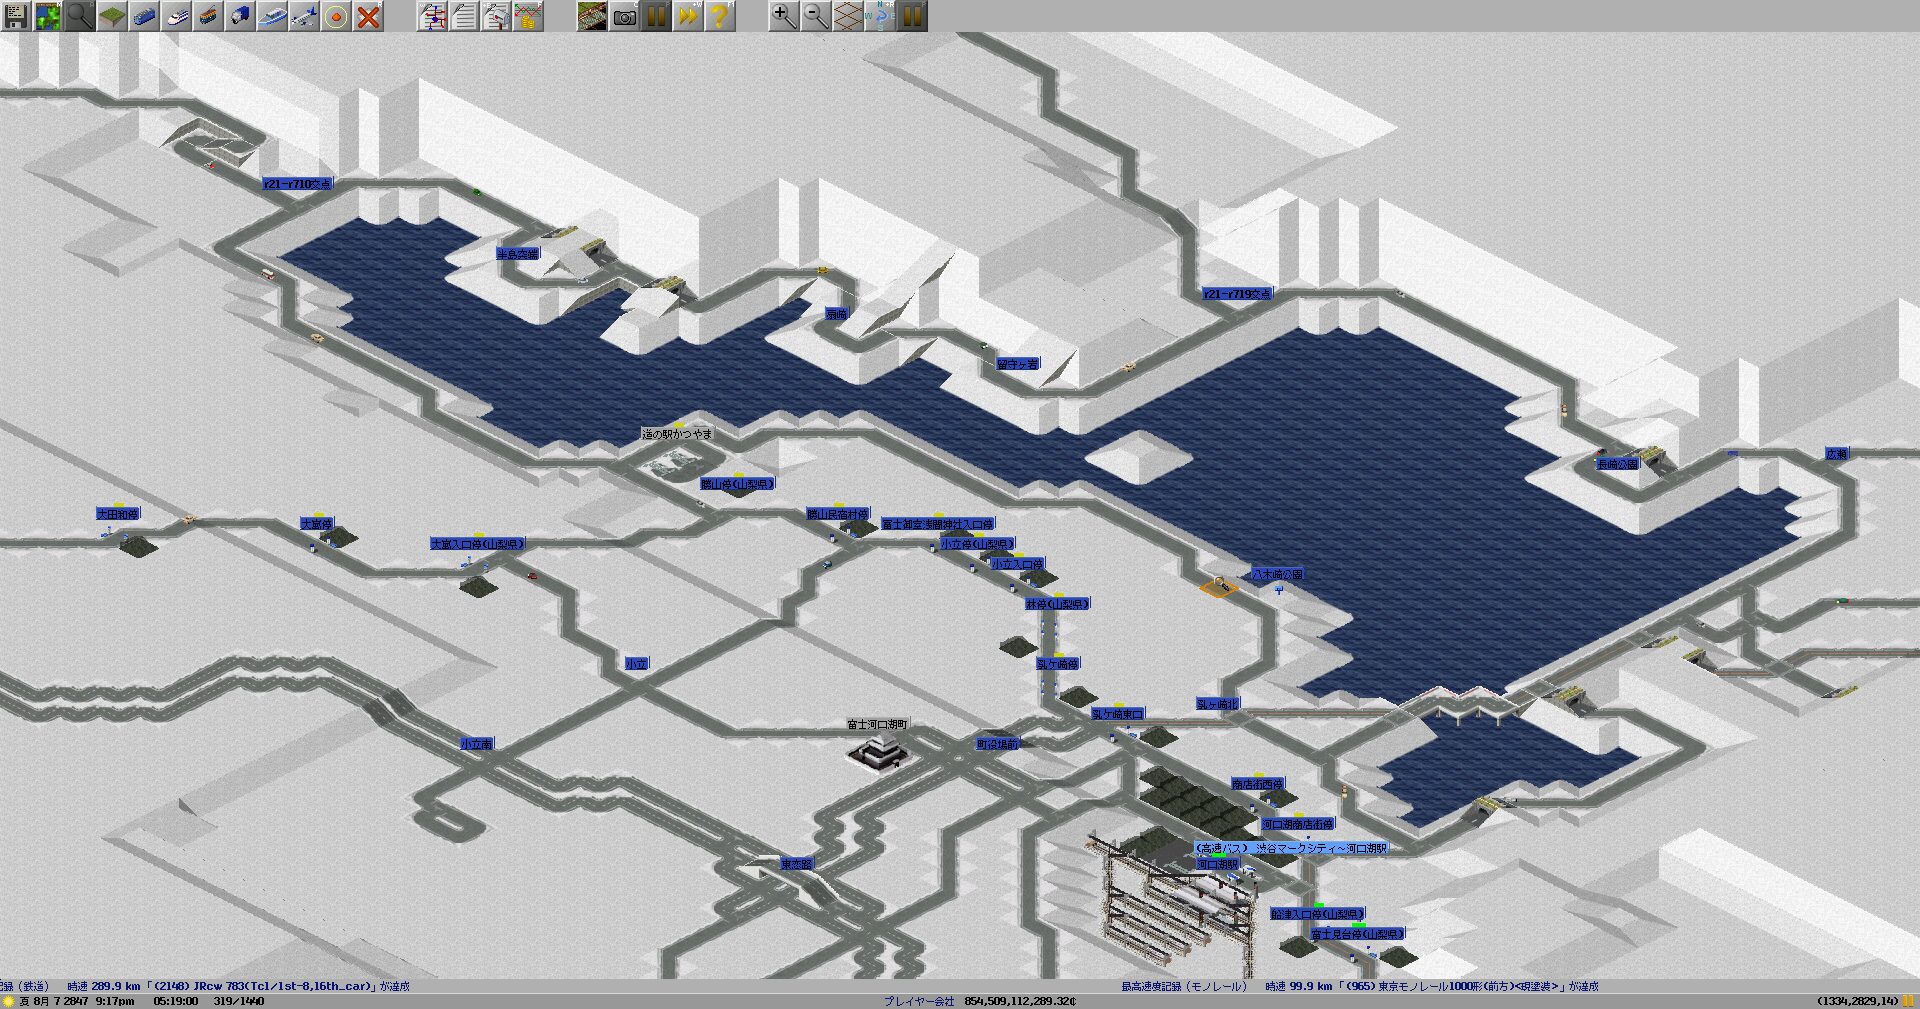The height and width of the screenshot is (1009, 1920).
Task: Click the floppy disk save icon
Action: point(16,16)
